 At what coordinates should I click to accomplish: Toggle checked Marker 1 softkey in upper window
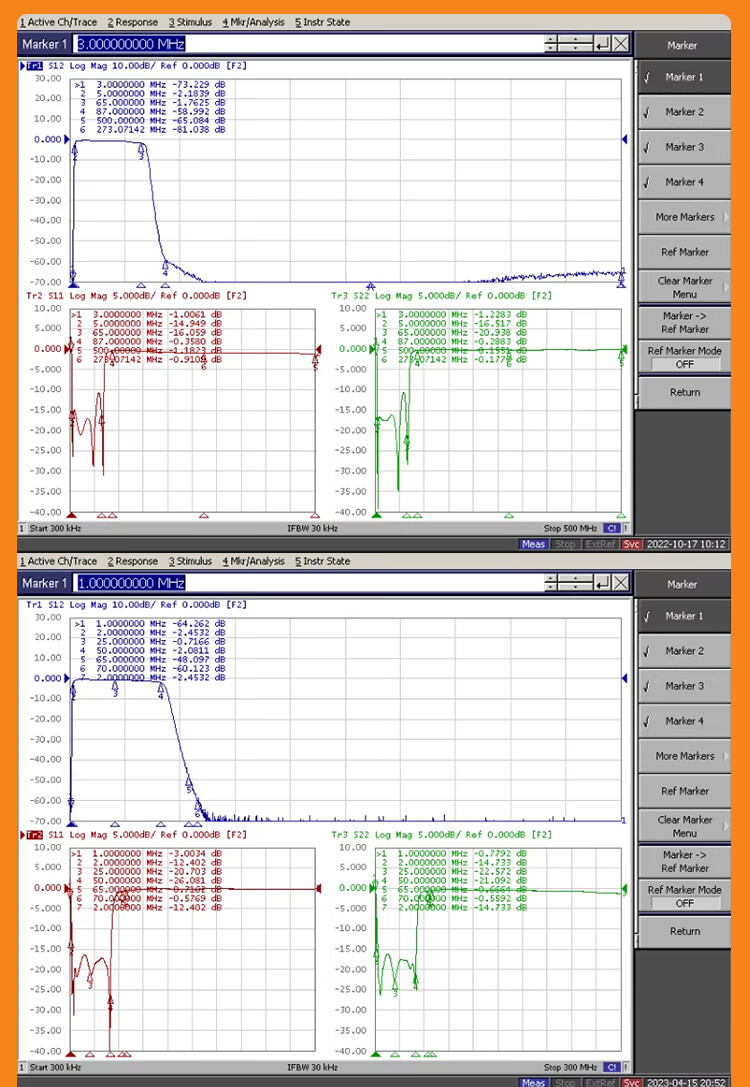pos(684,77)
